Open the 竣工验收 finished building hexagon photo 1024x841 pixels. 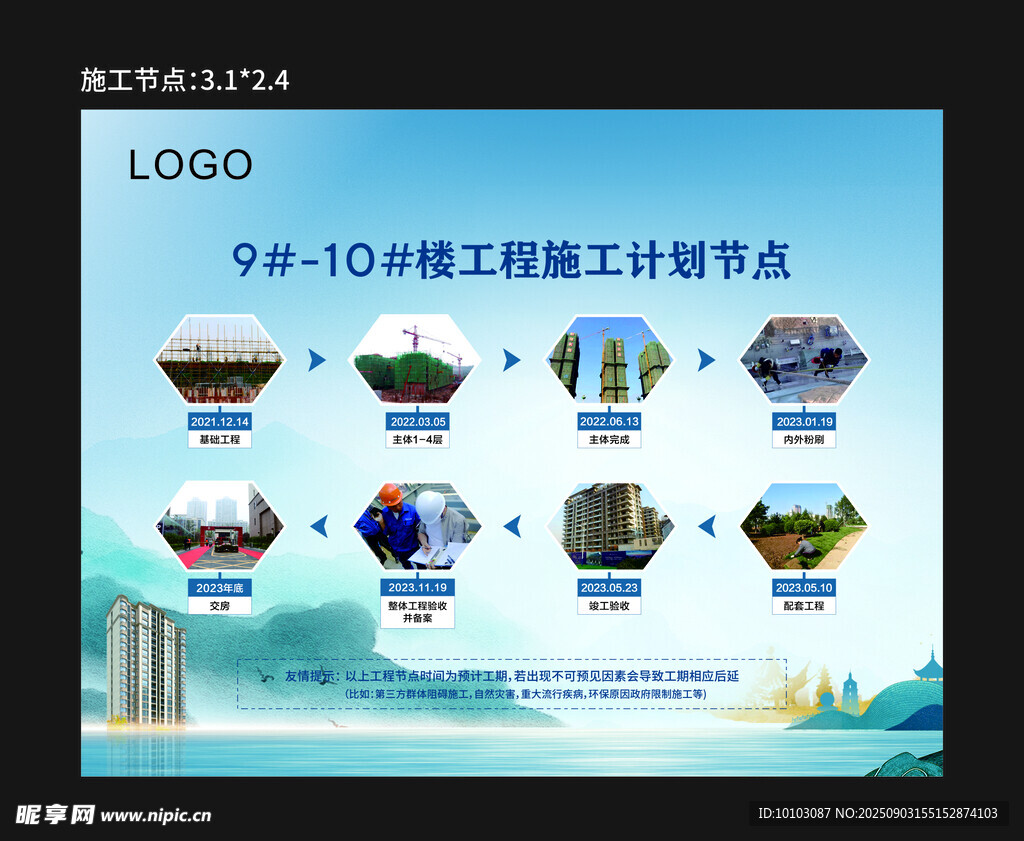tap(609, 526)
